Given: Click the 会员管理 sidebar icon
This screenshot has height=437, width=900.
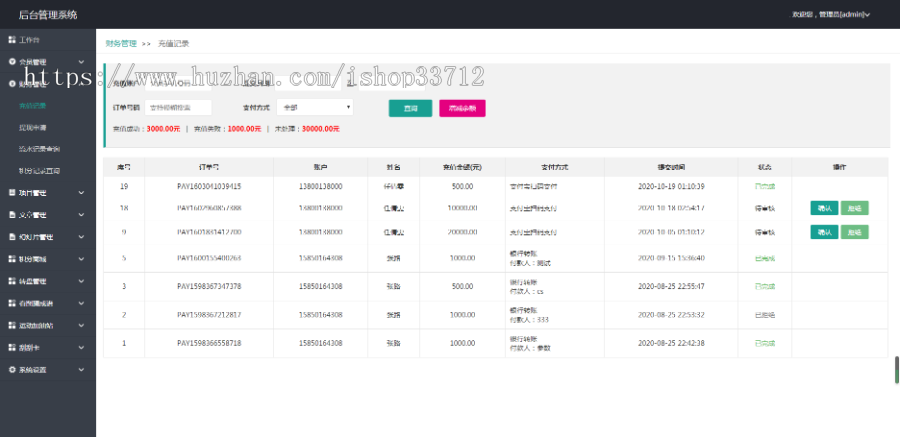Looking at the screenshot, I should pyautogui.click(x=12, y=61).
